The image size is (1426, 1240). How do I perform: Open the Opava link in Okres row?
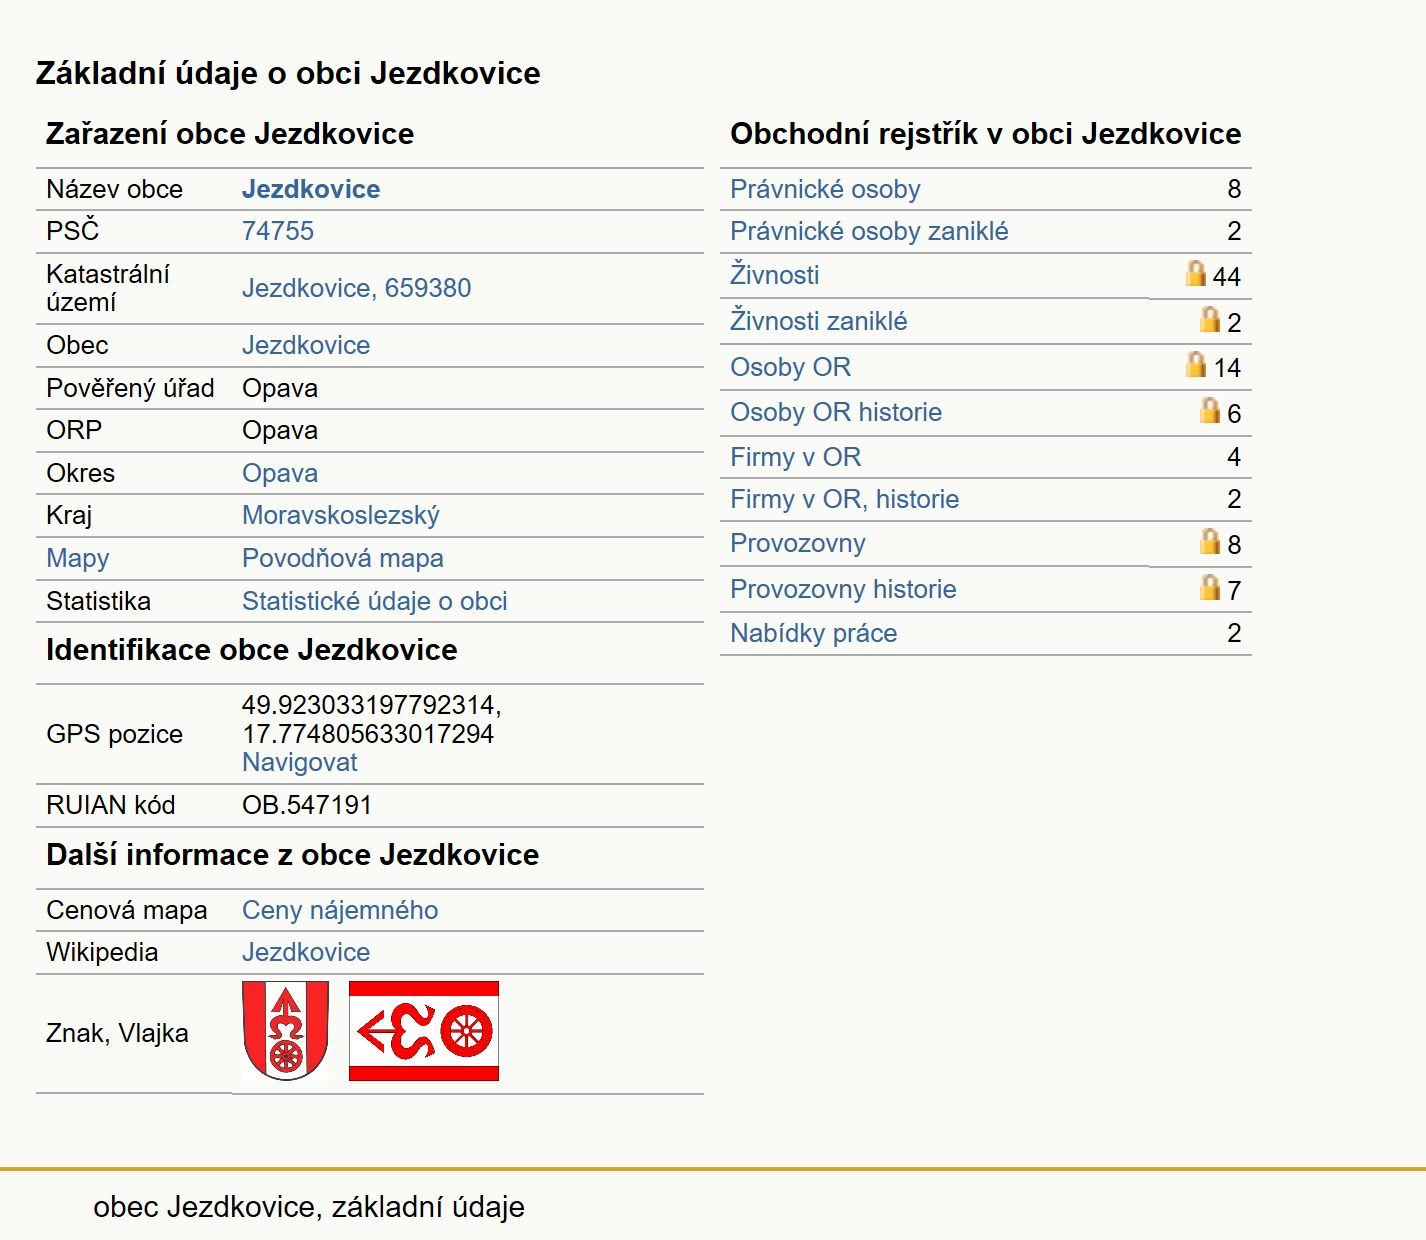pyautogui.click(x=280, y=473)
